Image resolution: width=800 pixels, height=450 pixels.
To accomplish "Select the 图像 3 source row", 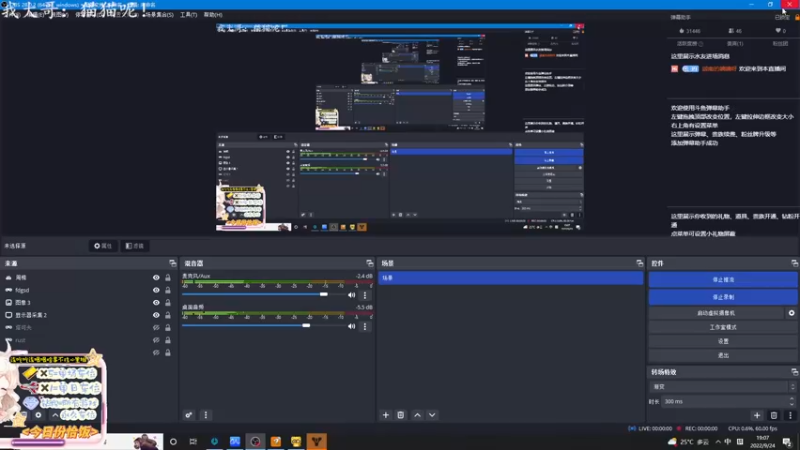I will (89, 303).
